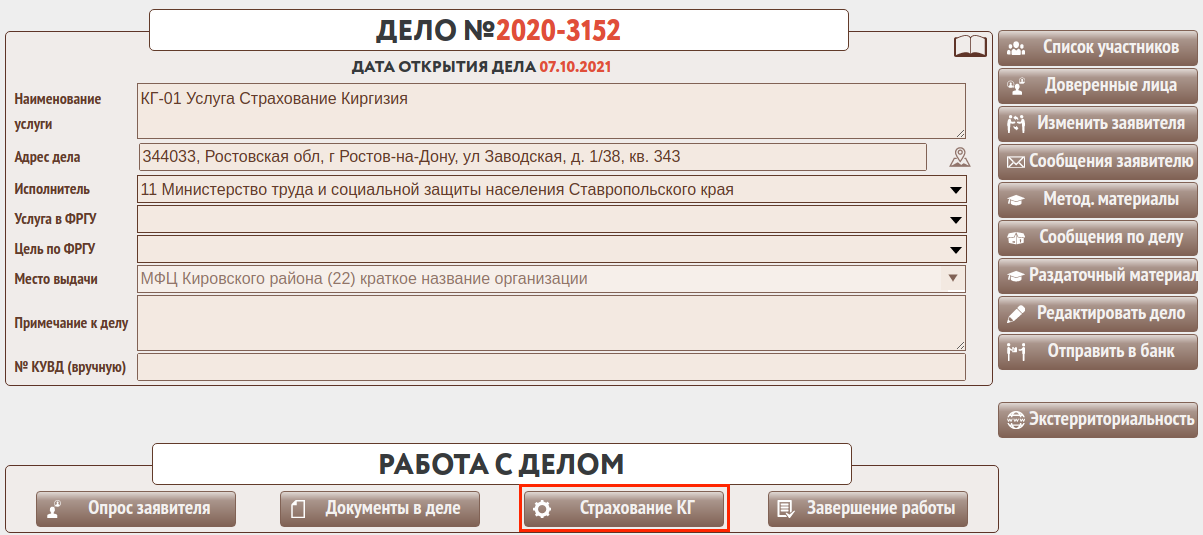The image size is (1203, 535).
Task: Expand the Исполнитель dropdown
Action: (551, 189)
